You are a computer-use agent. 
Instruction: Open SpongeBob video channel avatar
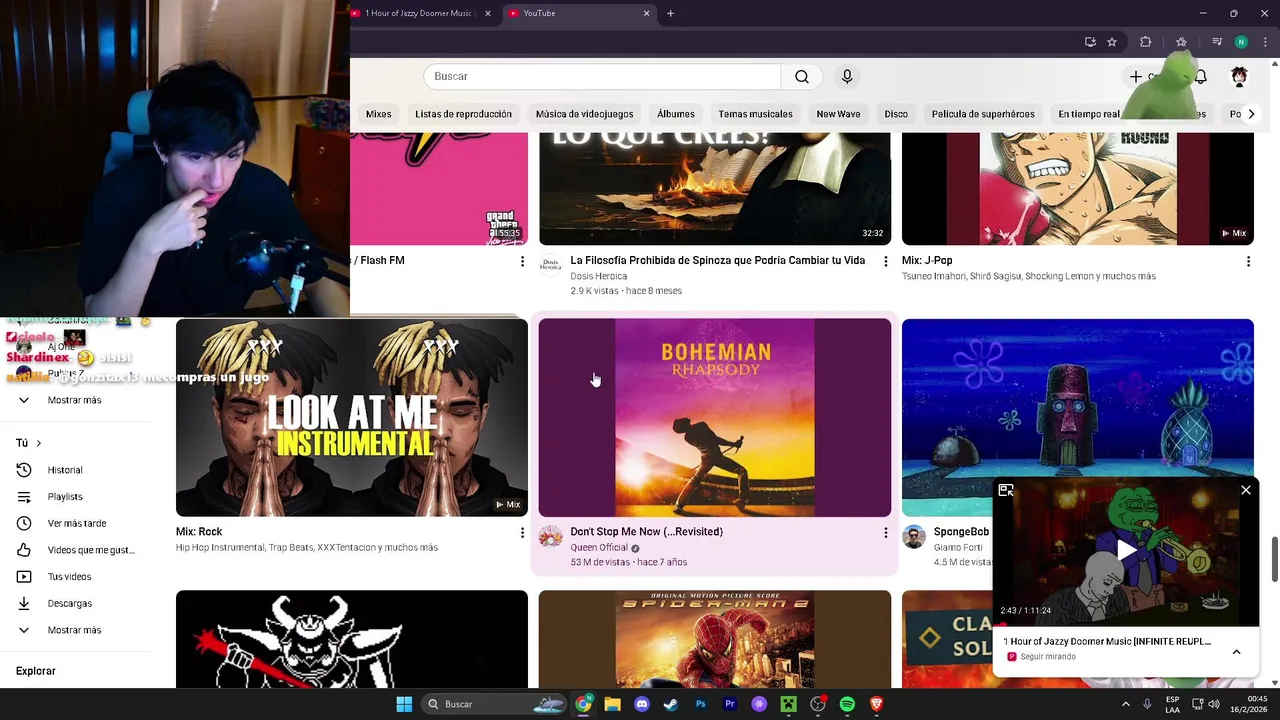pos(914,537)
